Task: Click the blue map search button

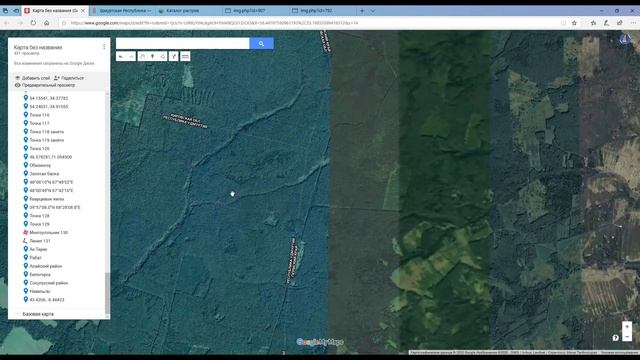Action: [x=261, y=43]
